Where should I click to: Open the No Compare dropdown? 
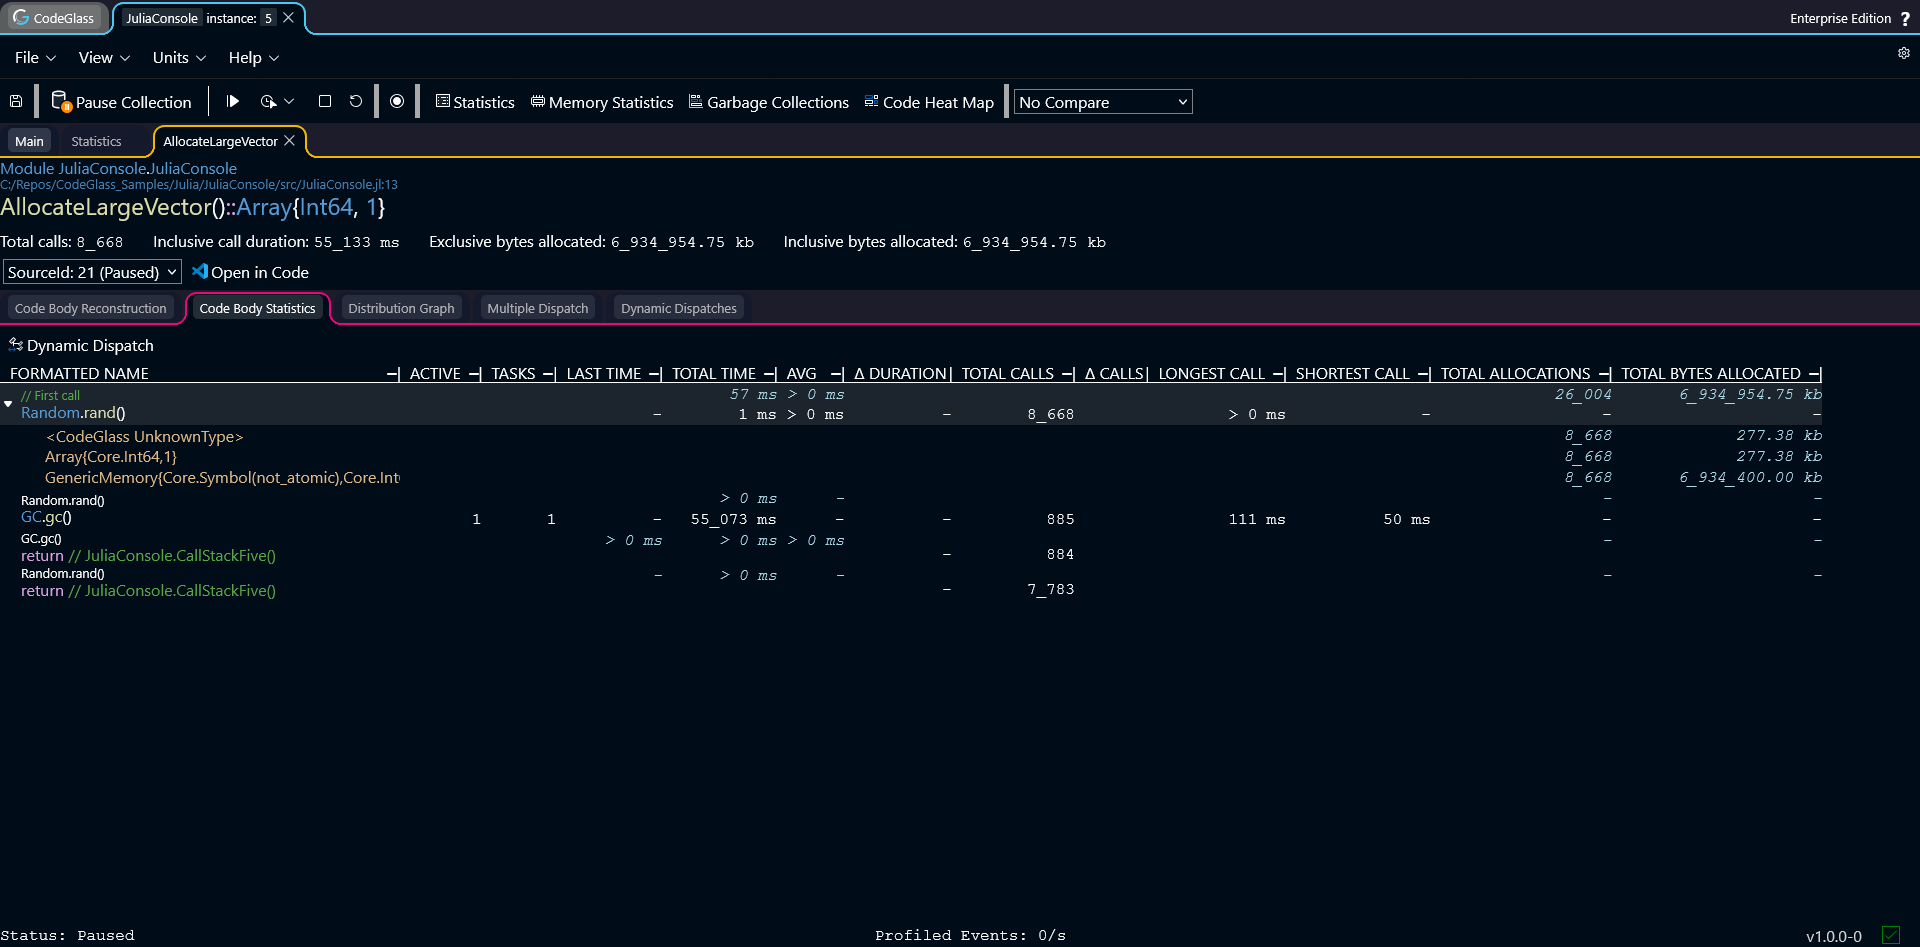tap(1103, 102)
